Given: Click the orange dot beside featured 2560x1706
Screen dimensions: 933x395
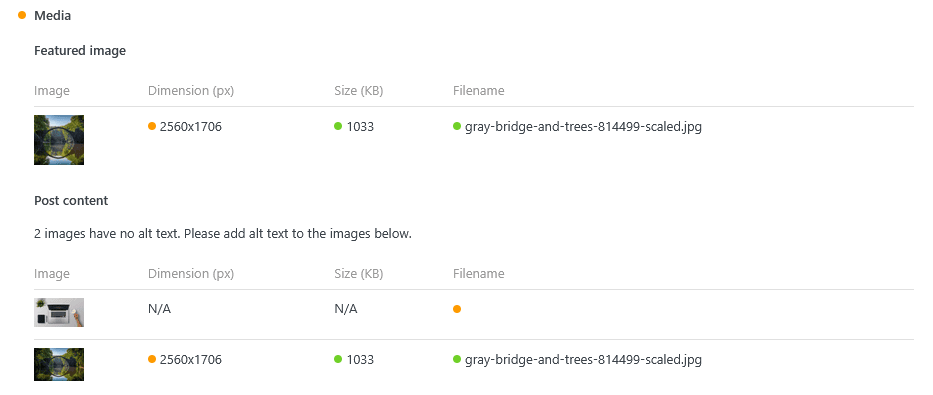Looking at the screenshot, I should (x=152, y=126).
